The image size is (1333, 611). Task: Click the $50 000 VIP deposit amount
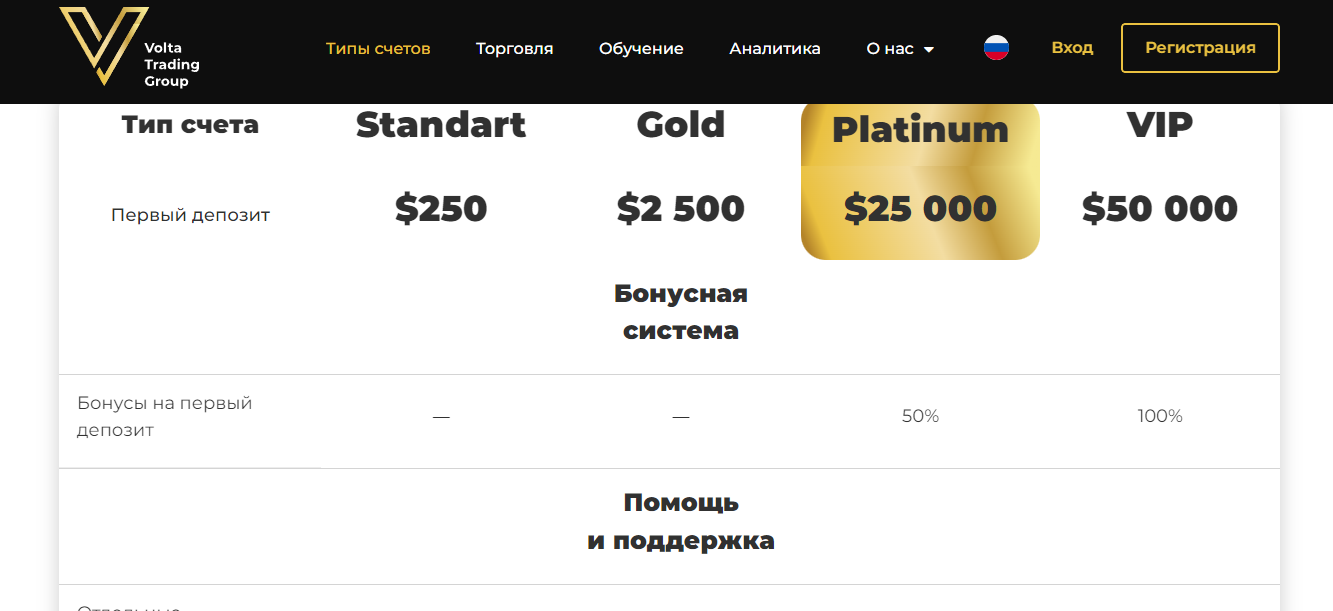[x=1160, y=208]
